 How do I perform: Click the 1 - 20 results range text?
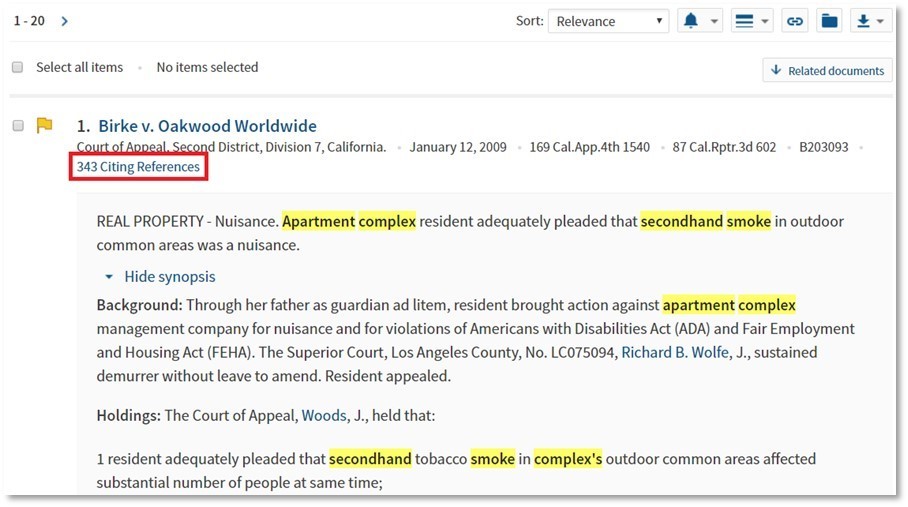click(29, 21)
